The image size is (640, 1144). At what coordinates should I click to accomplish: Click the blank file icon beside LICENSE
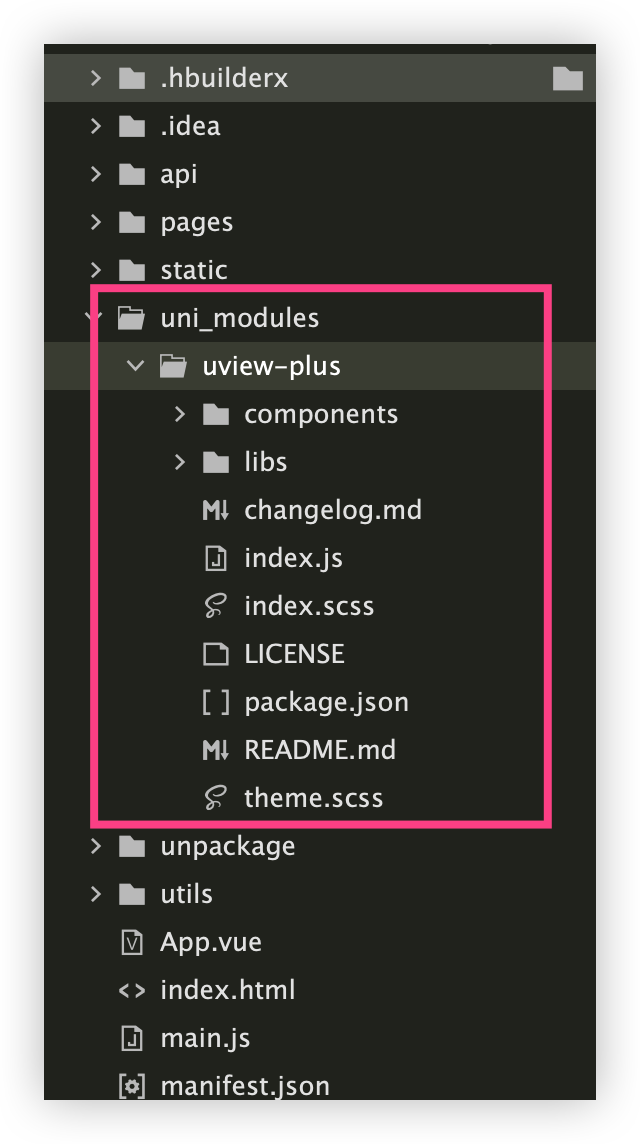click(x=216, y=654)
